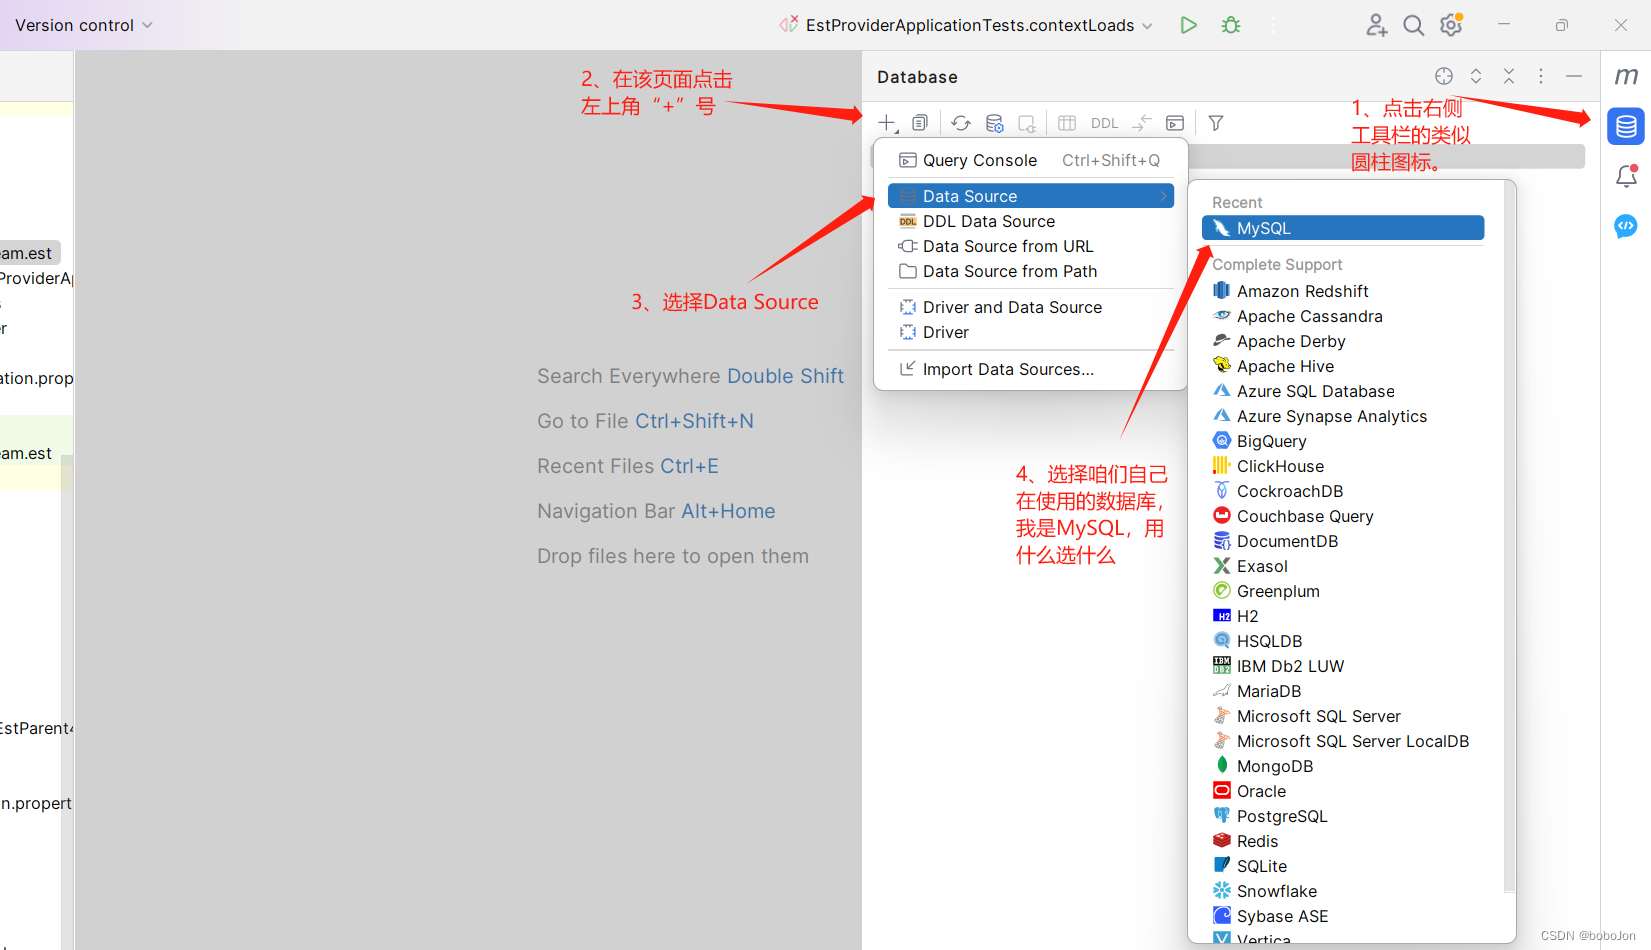This screenshot has height=950, width=1651.
Task: Run EstProviderApplicationTests with the green play icon
Action: [1188, 25]
